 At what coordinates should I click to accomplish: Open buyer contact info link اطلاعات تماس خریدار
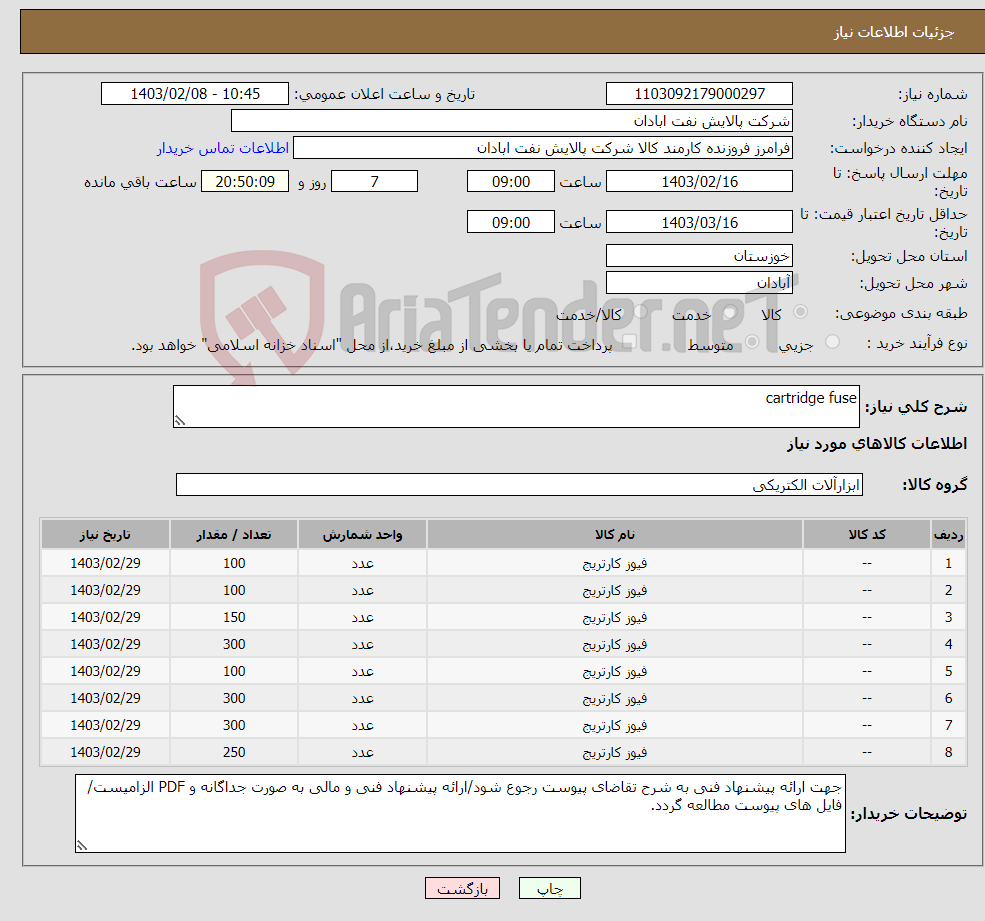(x=223, y=148)
